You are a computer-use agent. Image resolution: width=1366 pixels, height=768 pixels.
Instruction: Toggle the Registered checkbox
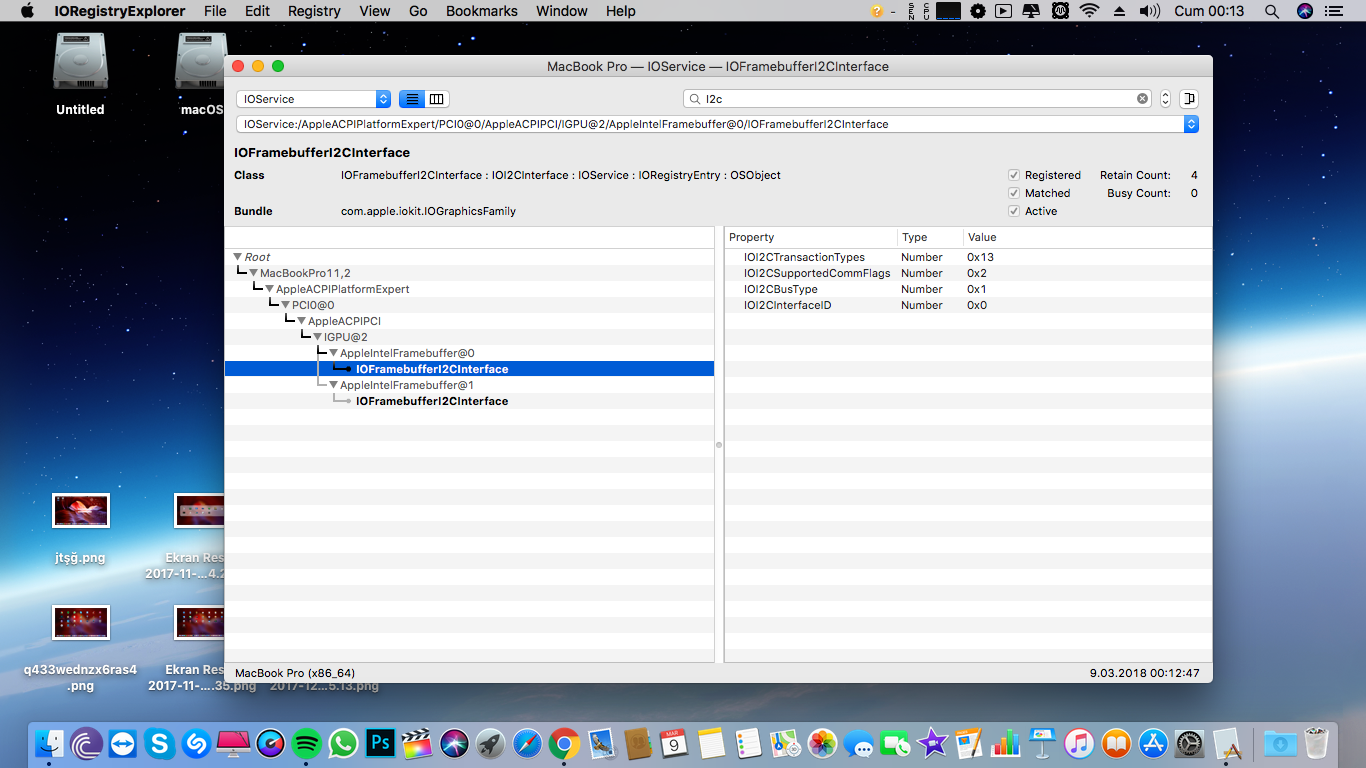pos(1014,175)
